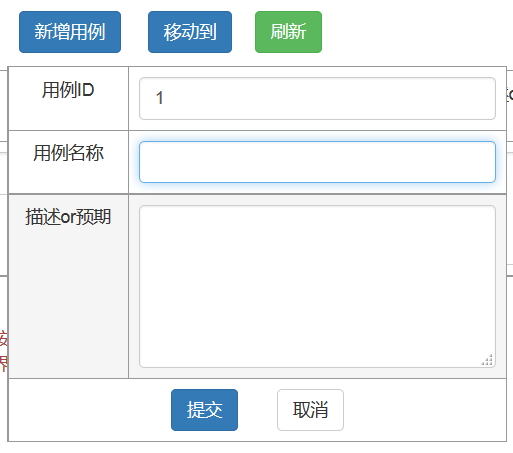Cancel the dialog with 取消
The image size is (513, 453).
[310, 410]
